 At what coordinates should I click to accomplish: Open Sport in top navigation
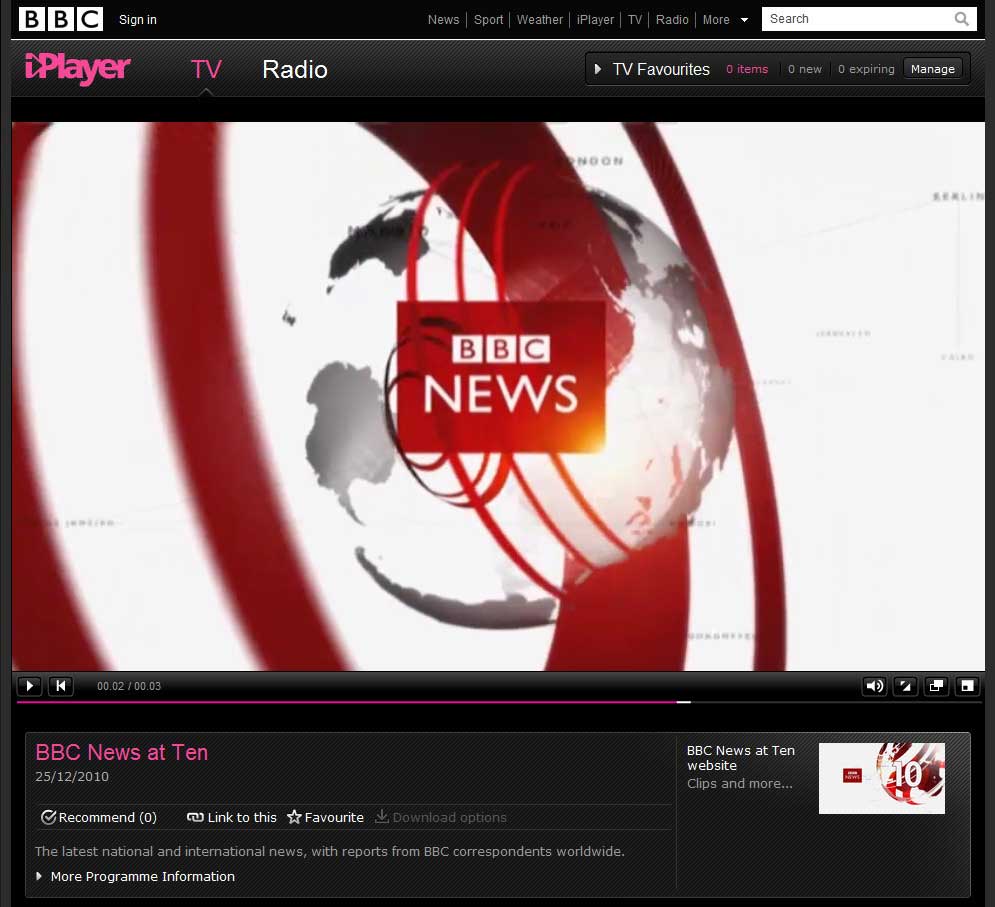[x=488, y=20]
